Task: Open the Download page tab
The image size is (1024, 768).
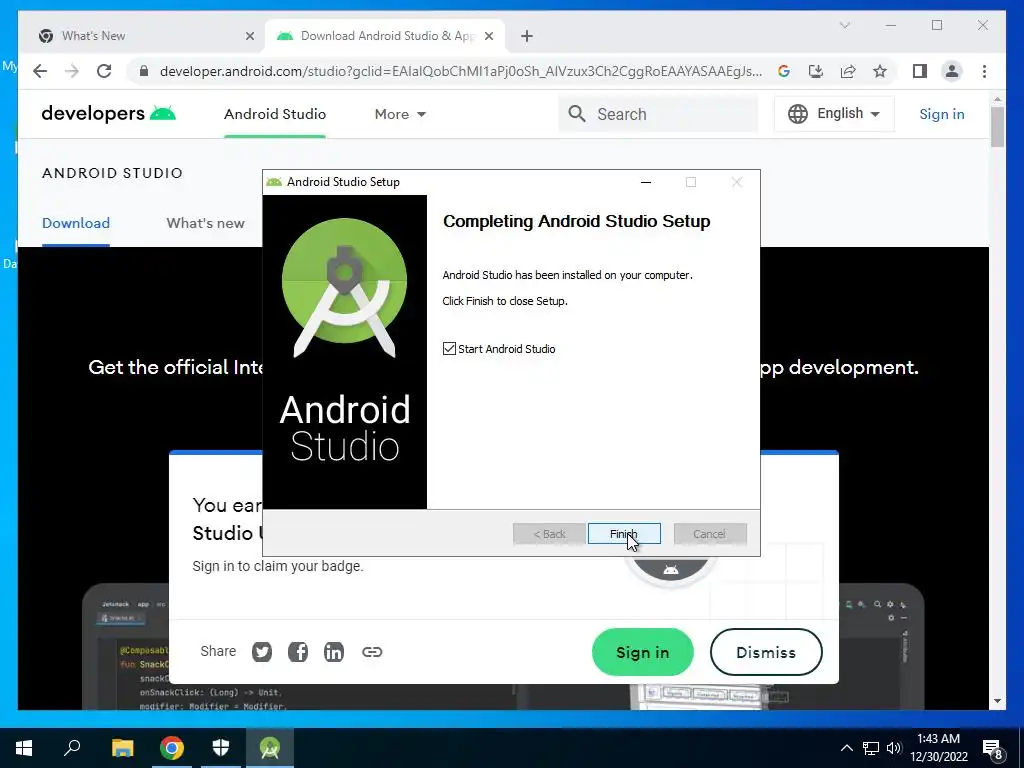Action: click(x=76, y=223)
